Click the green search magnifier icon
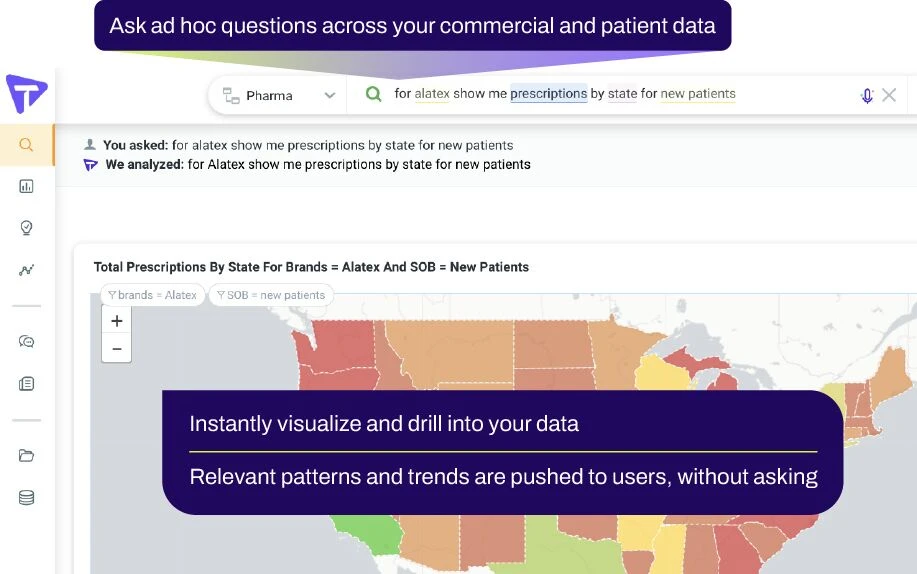Viewport: 917px width, 574px height. [373, 94]
